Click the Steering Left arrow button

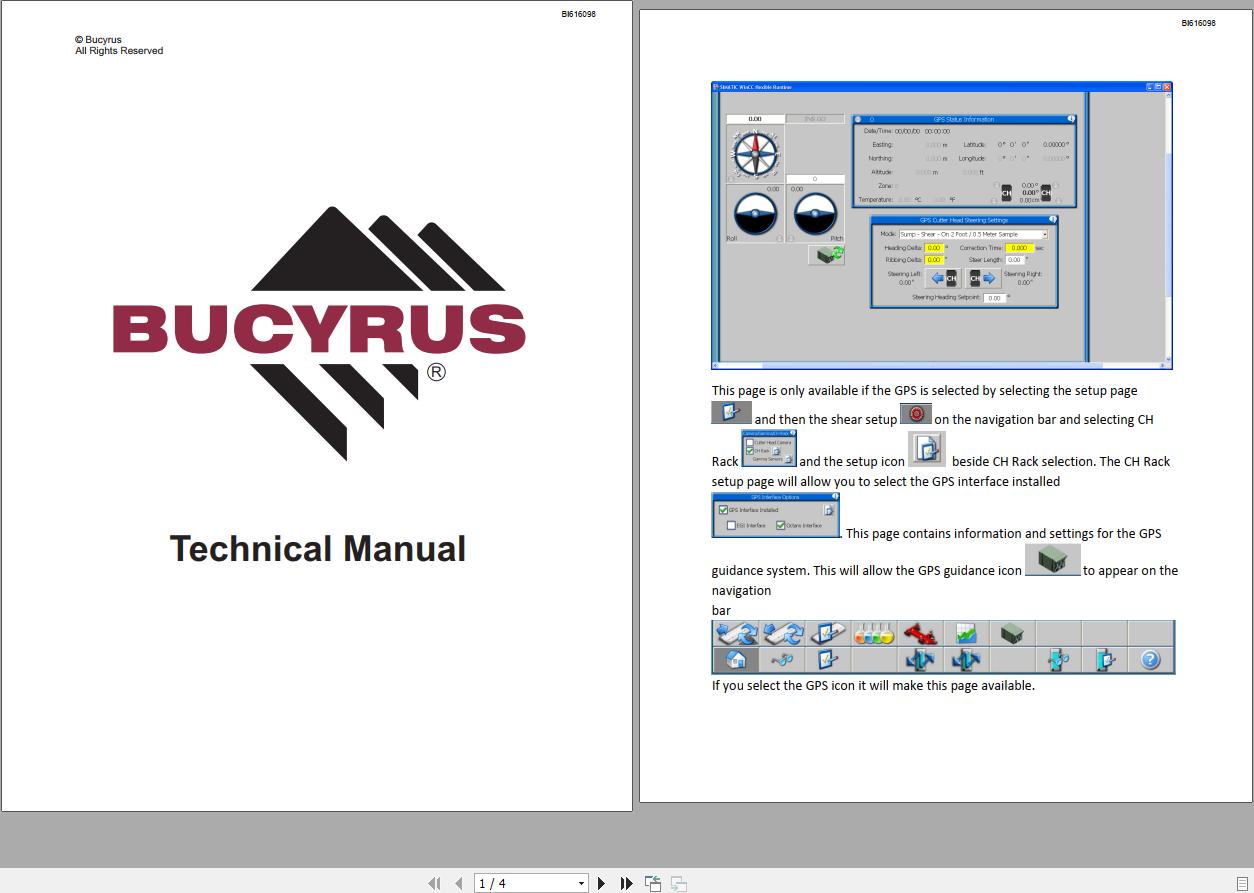click(x=943, y=279)
